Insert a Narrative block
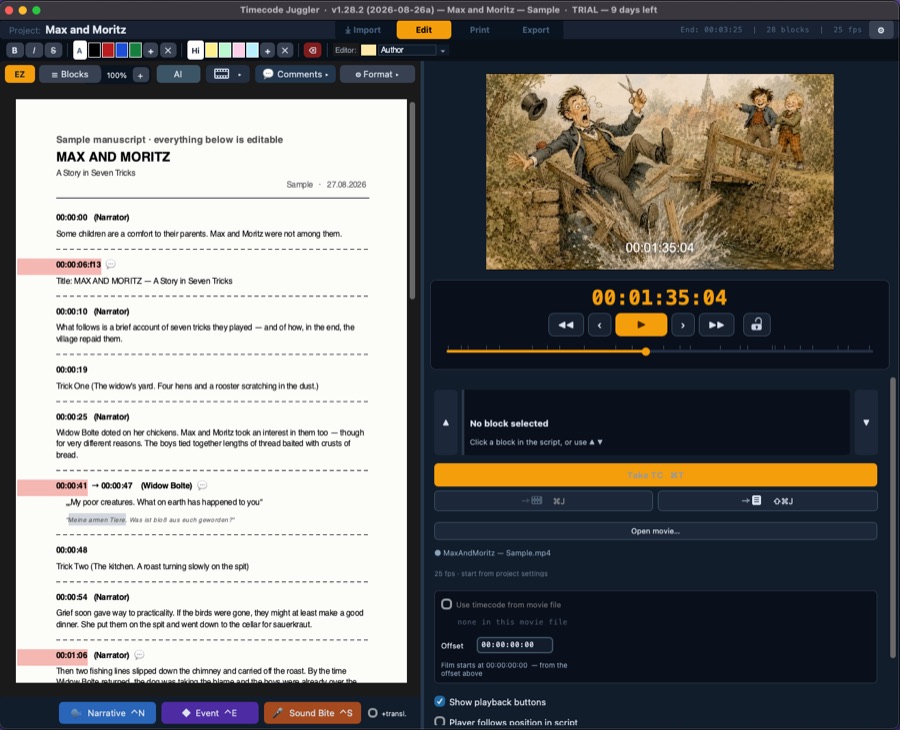900x730 pixels. (107, 713)
